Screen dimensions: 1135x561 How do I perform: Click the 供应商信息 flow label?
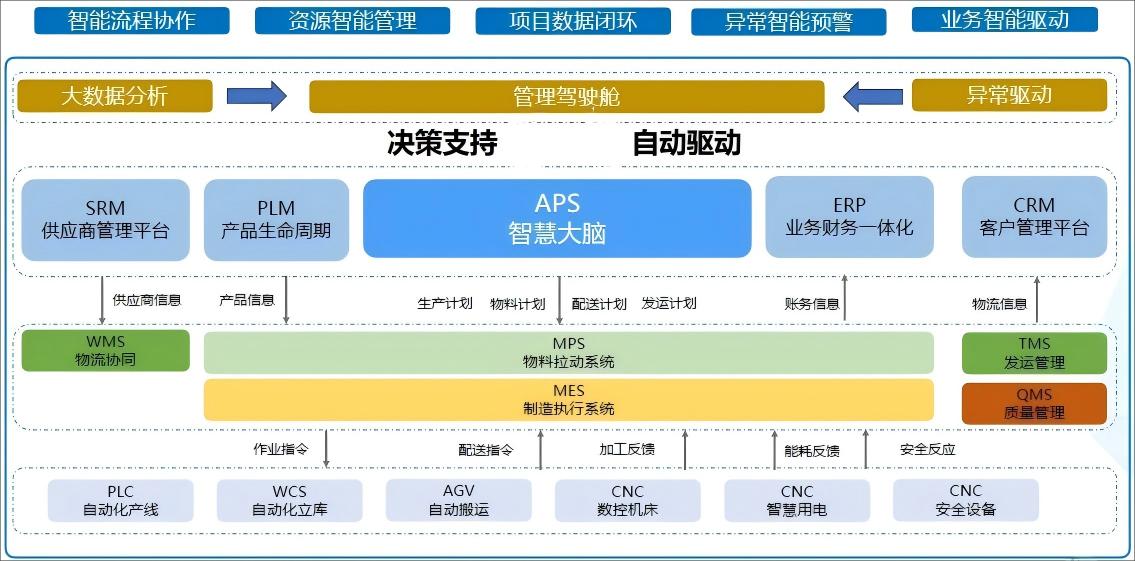(x=147, y=300)
